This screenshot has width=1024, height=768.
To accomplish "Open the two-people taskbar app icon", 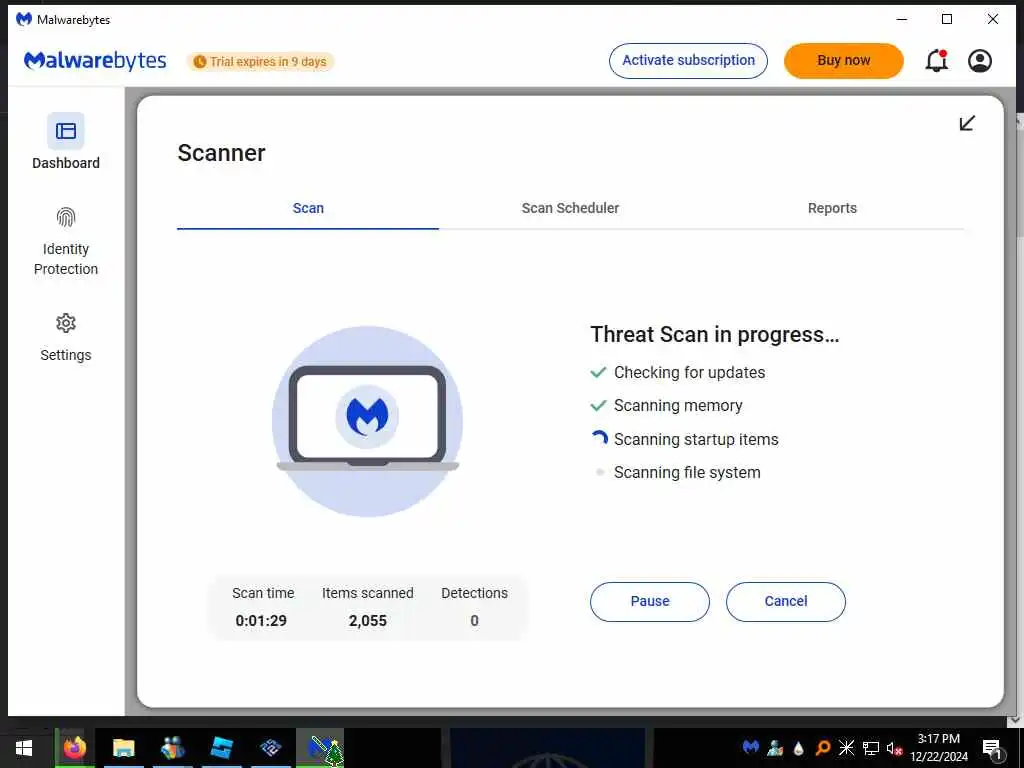I will point(172,748).
